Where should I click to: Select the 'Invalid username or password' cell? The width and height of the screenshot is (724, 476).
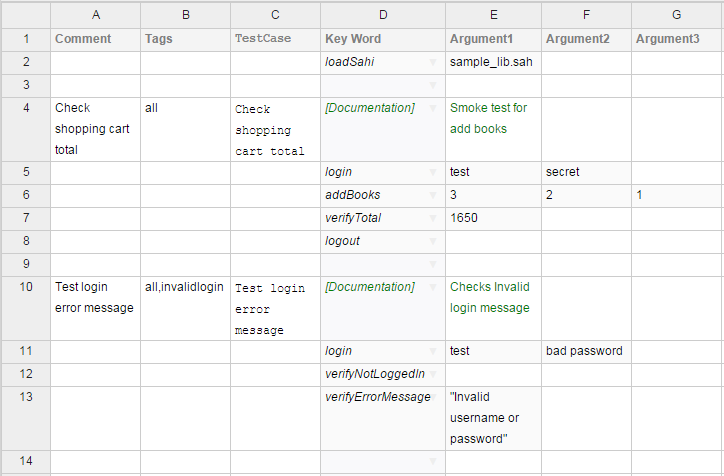[493, 418]
